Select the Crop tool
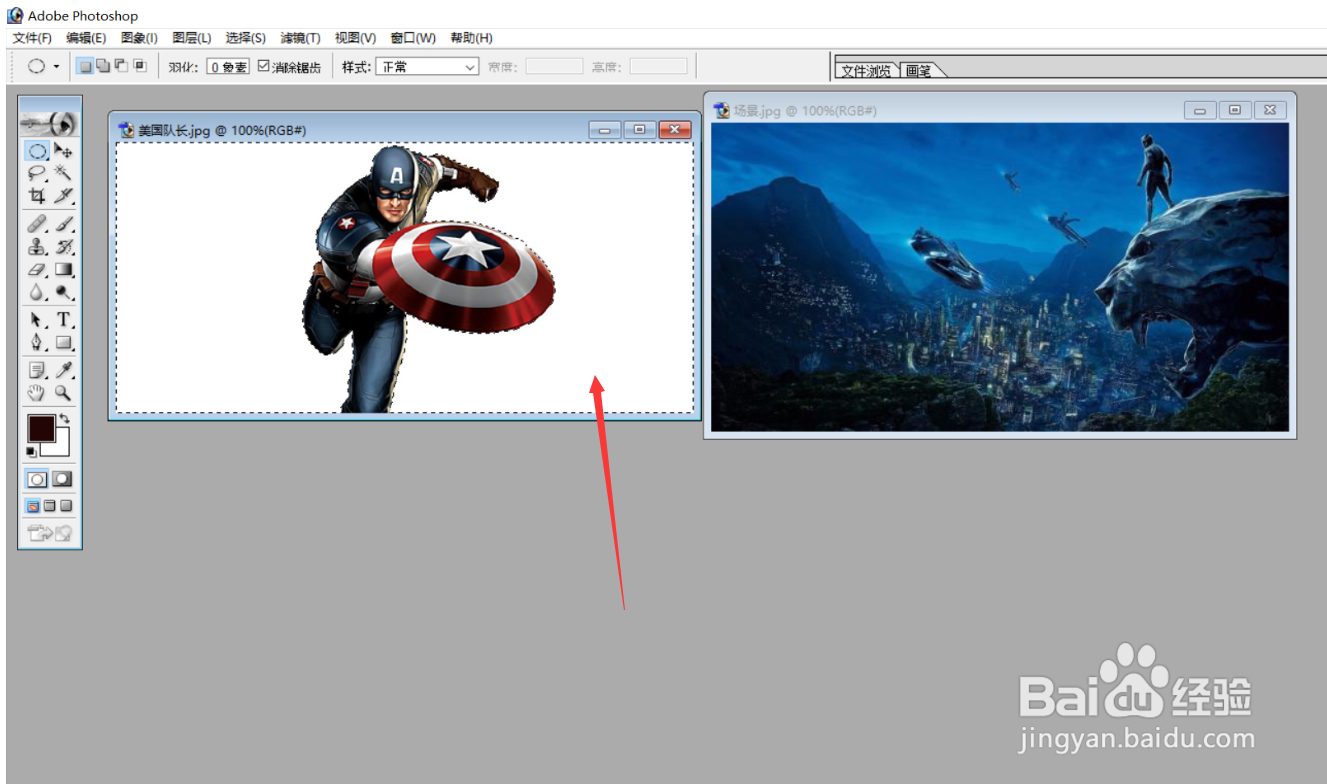This screenshot has width=1327, height=784. pos(37,197)
